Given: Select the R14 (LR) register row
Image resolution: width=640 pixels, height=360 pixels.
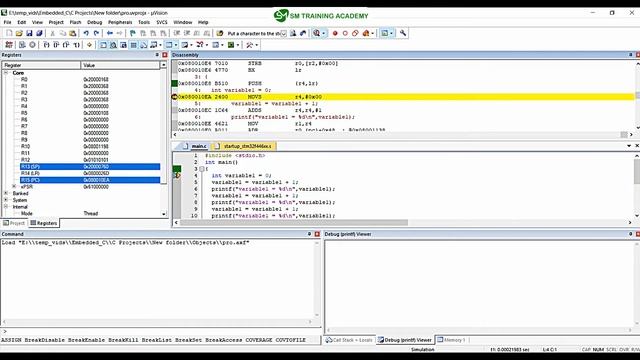Looking at the screenshot, I should click(90, 173).
